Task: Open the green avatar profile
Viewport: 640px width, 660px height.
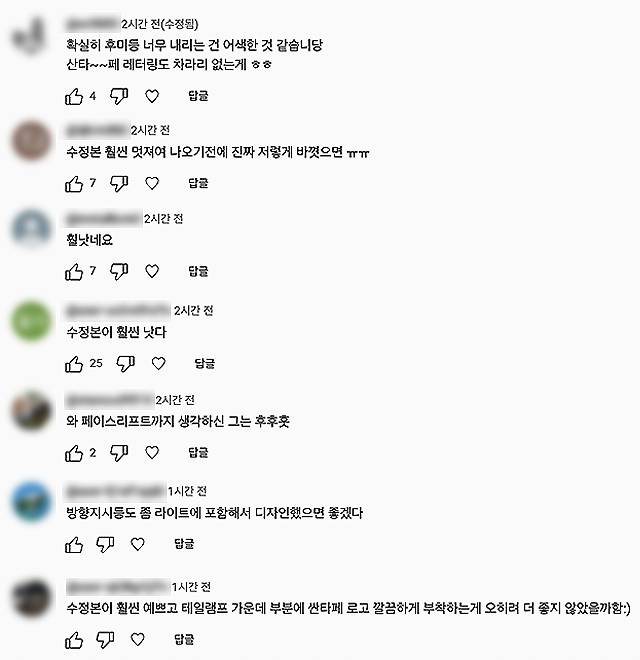Action: [31, 321]
